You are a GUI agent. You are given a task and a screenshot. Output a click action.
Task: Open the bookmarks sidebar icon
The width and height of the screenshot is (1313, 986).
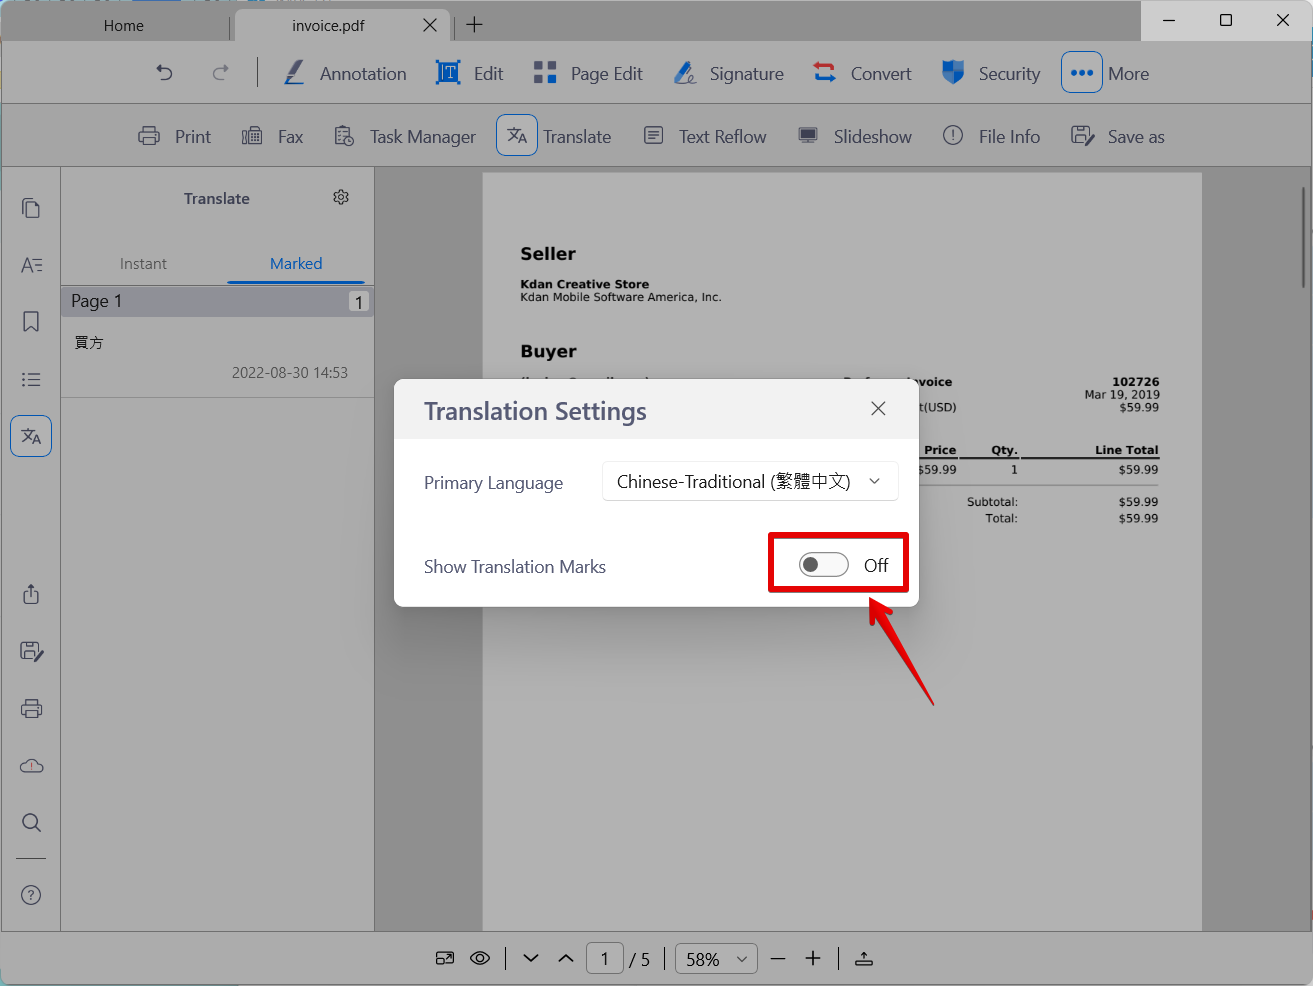(31, 322)
